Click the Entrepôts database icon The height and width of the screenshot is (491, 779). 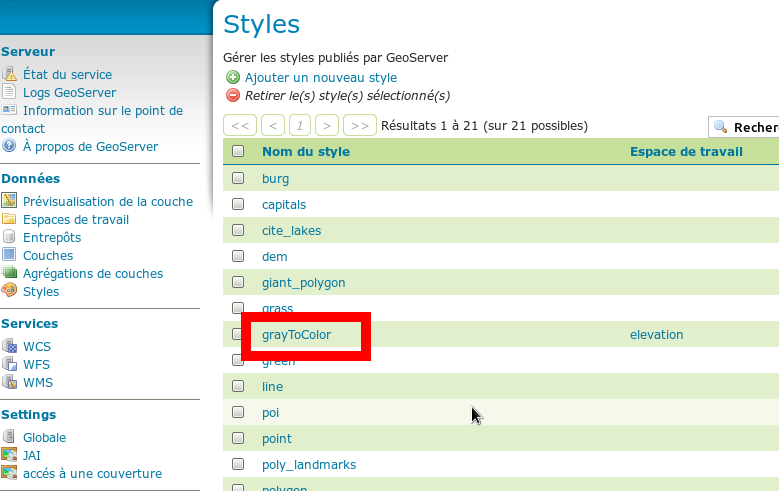coord(9,236)
